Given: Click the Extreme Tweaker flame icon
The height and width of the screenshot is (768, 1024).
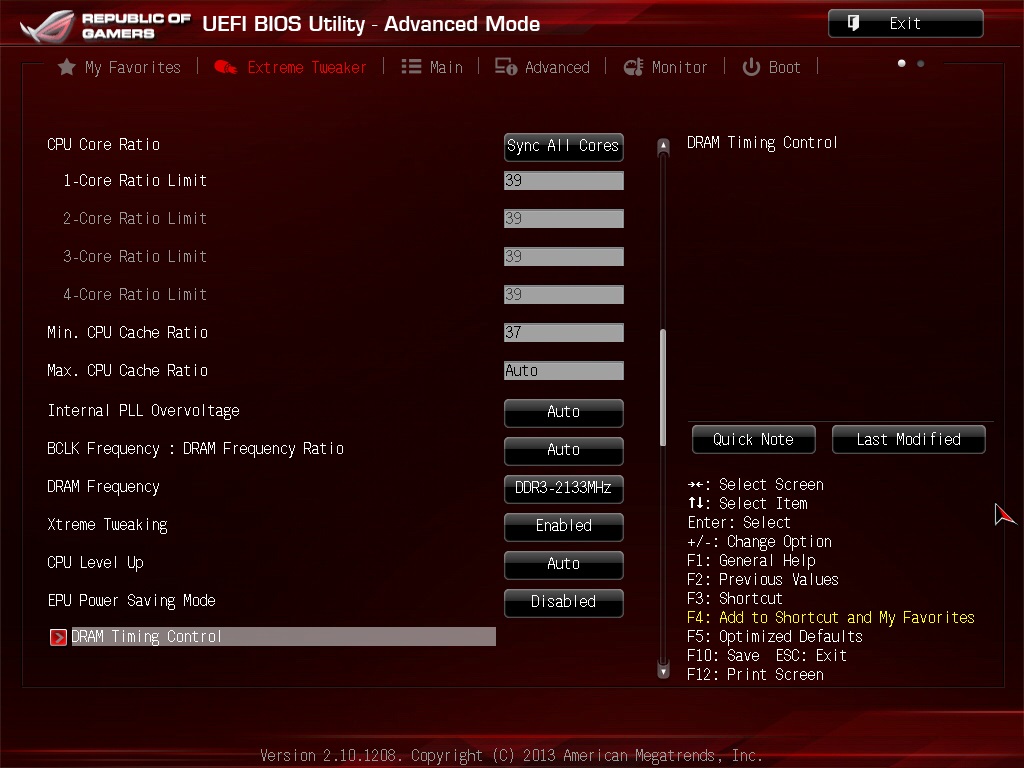Looking at the screenshot, I should pos(225,67).
